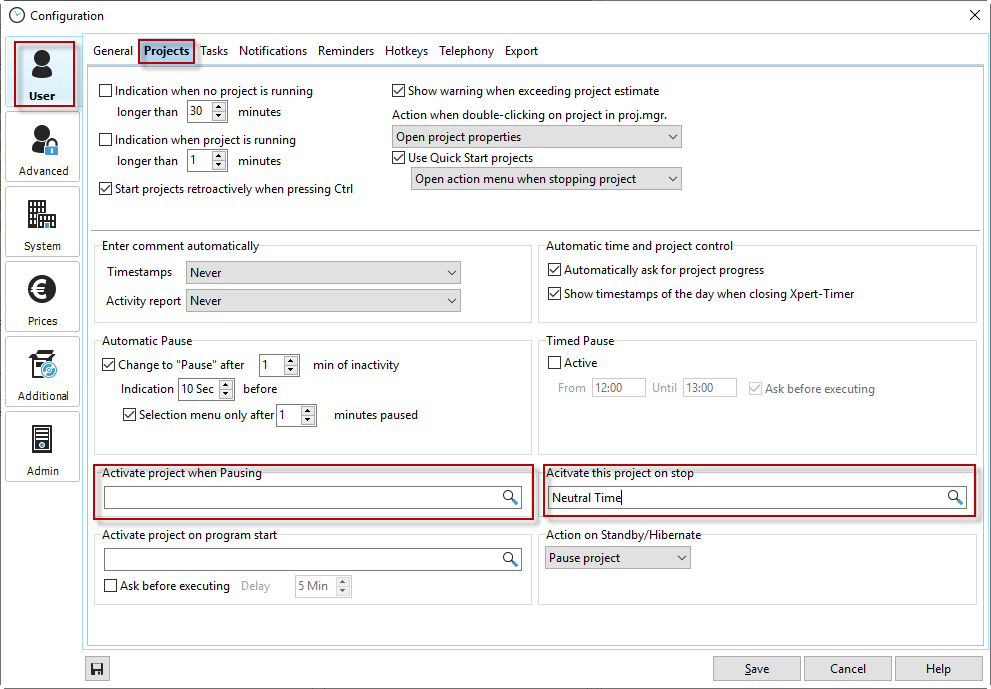
Task: Click search icon in project on stop field
Action: [x=956, y=498]
